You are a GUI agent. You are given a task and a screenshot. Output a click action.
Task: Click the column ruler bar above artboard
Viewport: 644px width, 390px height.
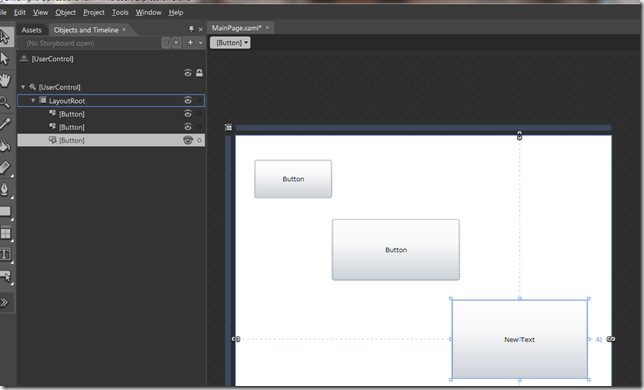pyautogui.click(x=423, y=128)
